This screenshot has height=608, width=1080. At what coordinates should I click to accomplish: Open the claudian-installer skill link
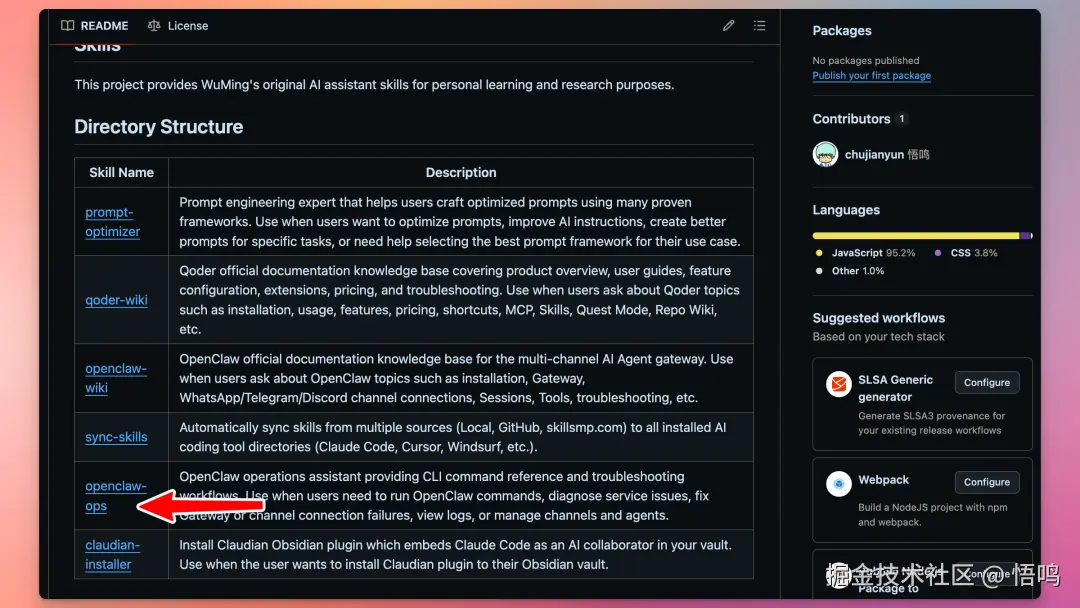click(x=112, y=554)
